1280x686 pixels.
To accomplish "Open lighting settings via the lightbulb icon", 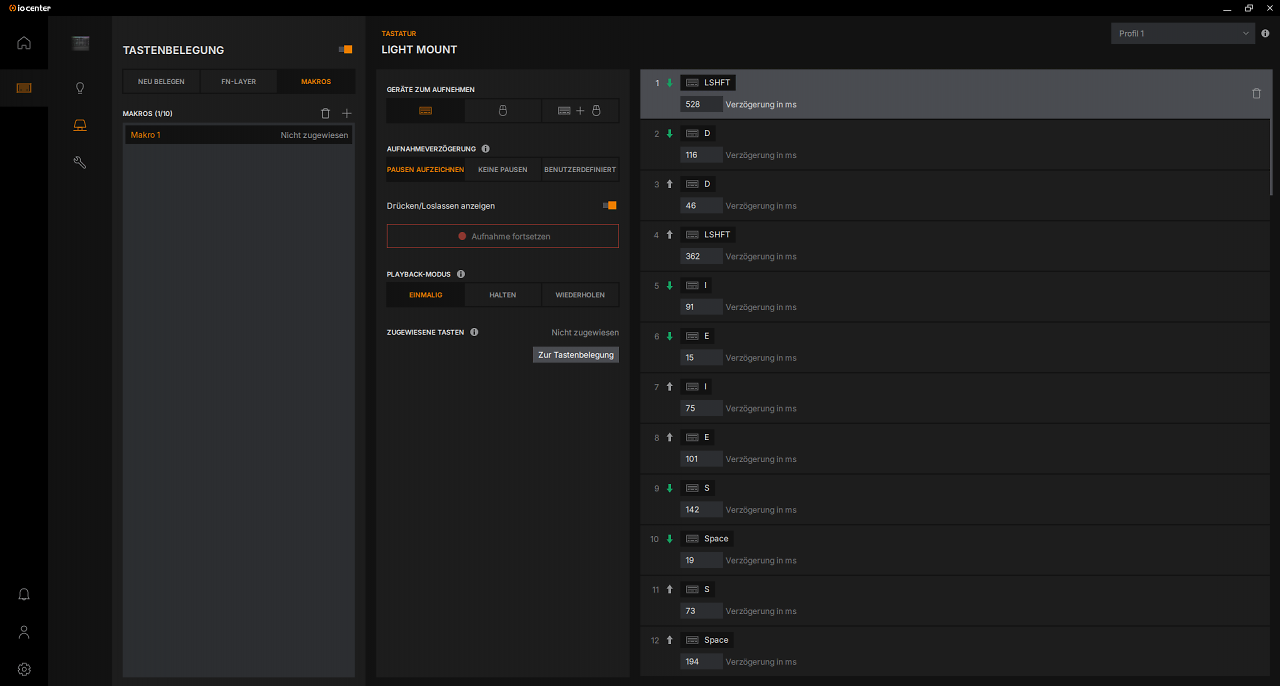I will coord(80,88).
